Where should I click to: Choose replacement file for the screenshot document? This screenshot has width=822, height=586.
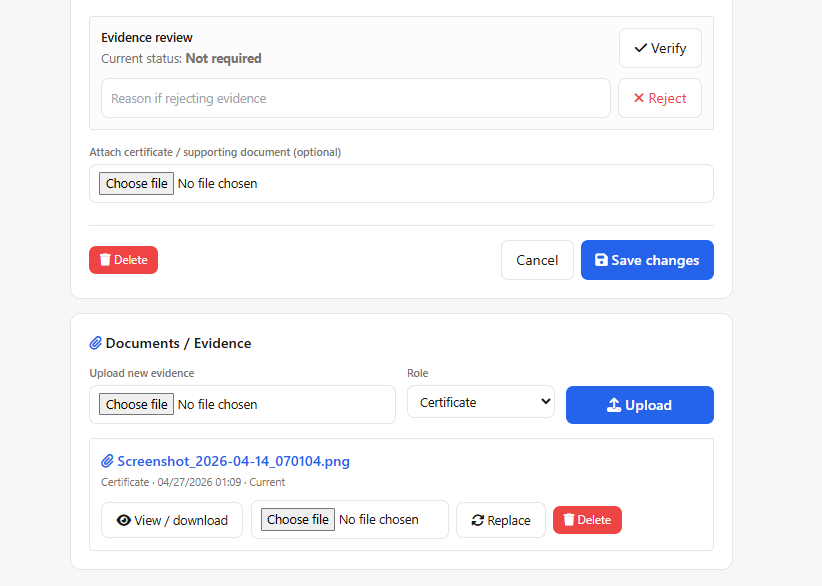(298, 519)
